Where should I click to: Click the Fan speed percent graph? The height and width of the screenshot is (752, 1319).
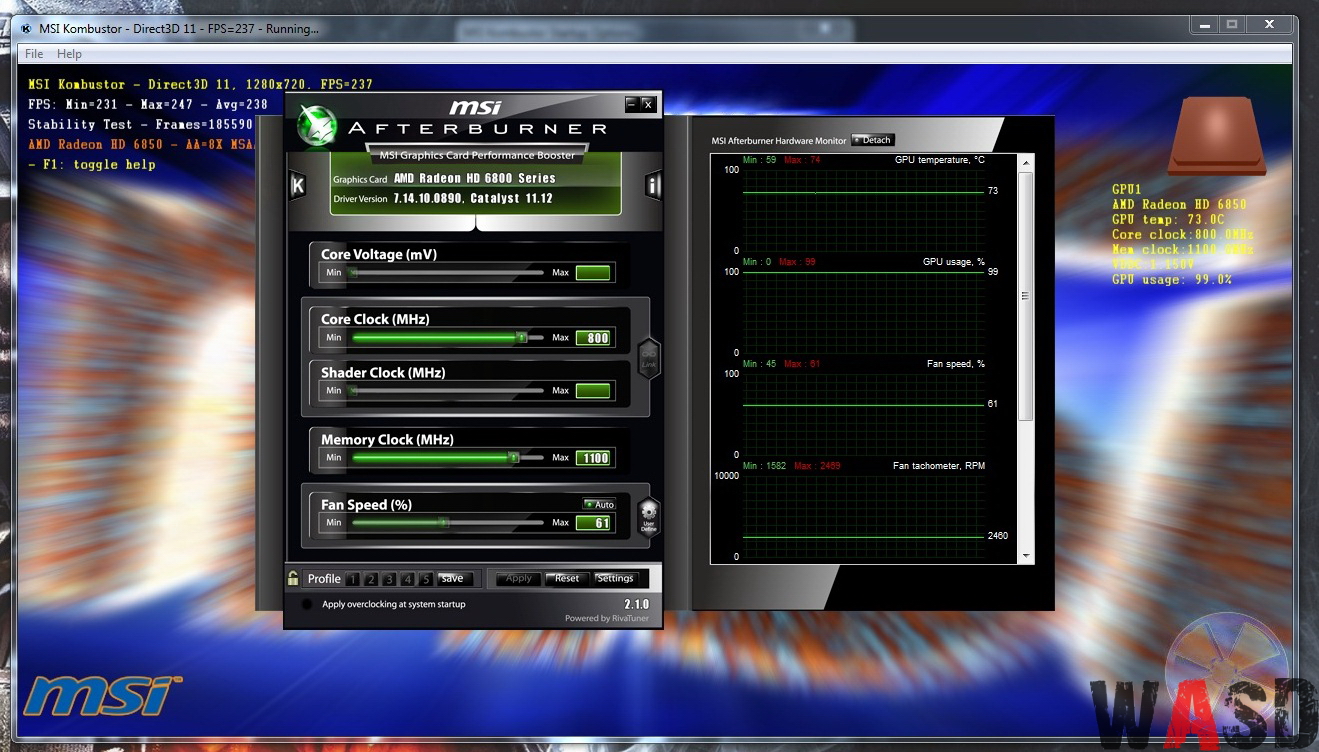tap(864, 414)
